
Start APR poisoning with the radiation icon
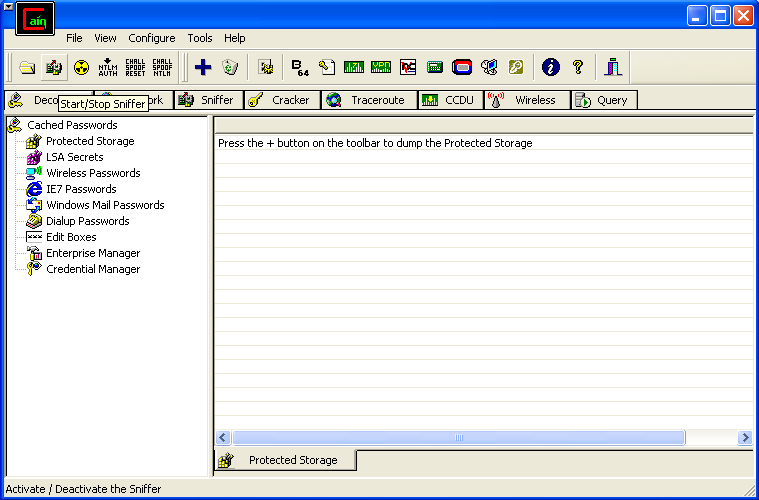(x=81, y=67)
